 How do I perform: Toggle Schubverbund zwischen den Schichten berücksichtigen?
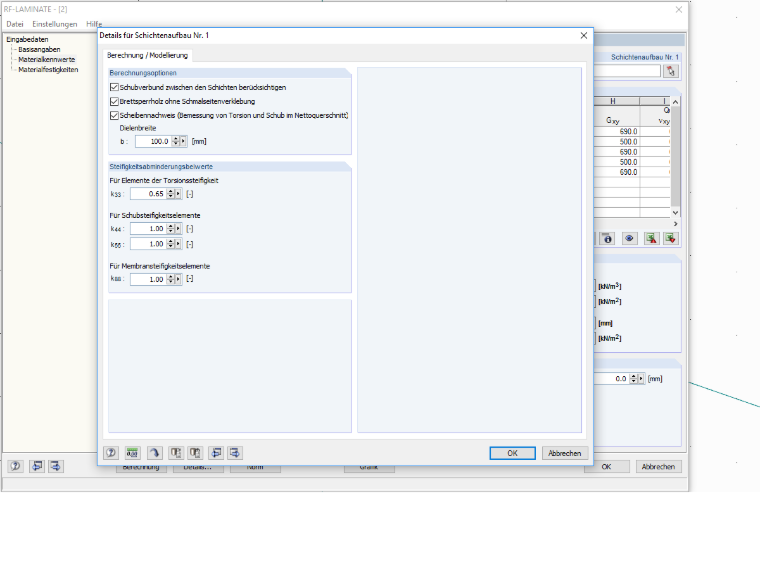(x=114, y=87)
